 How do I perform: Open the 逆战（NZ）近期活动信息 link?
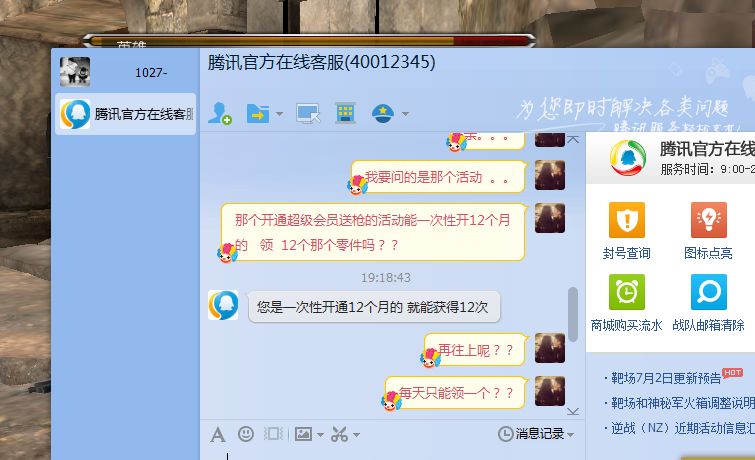pos(683,428)
